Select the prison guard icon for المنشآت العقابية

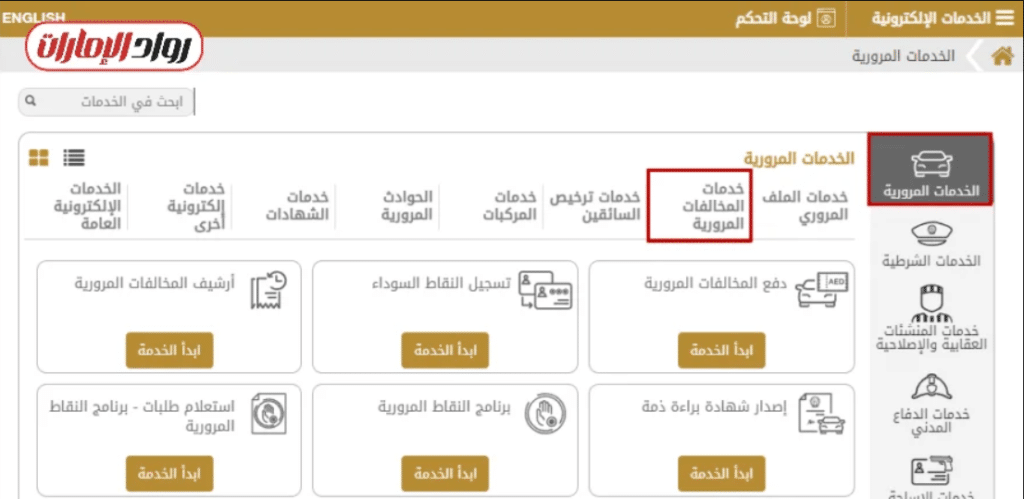pyautogui.click(x=931, y=303)
